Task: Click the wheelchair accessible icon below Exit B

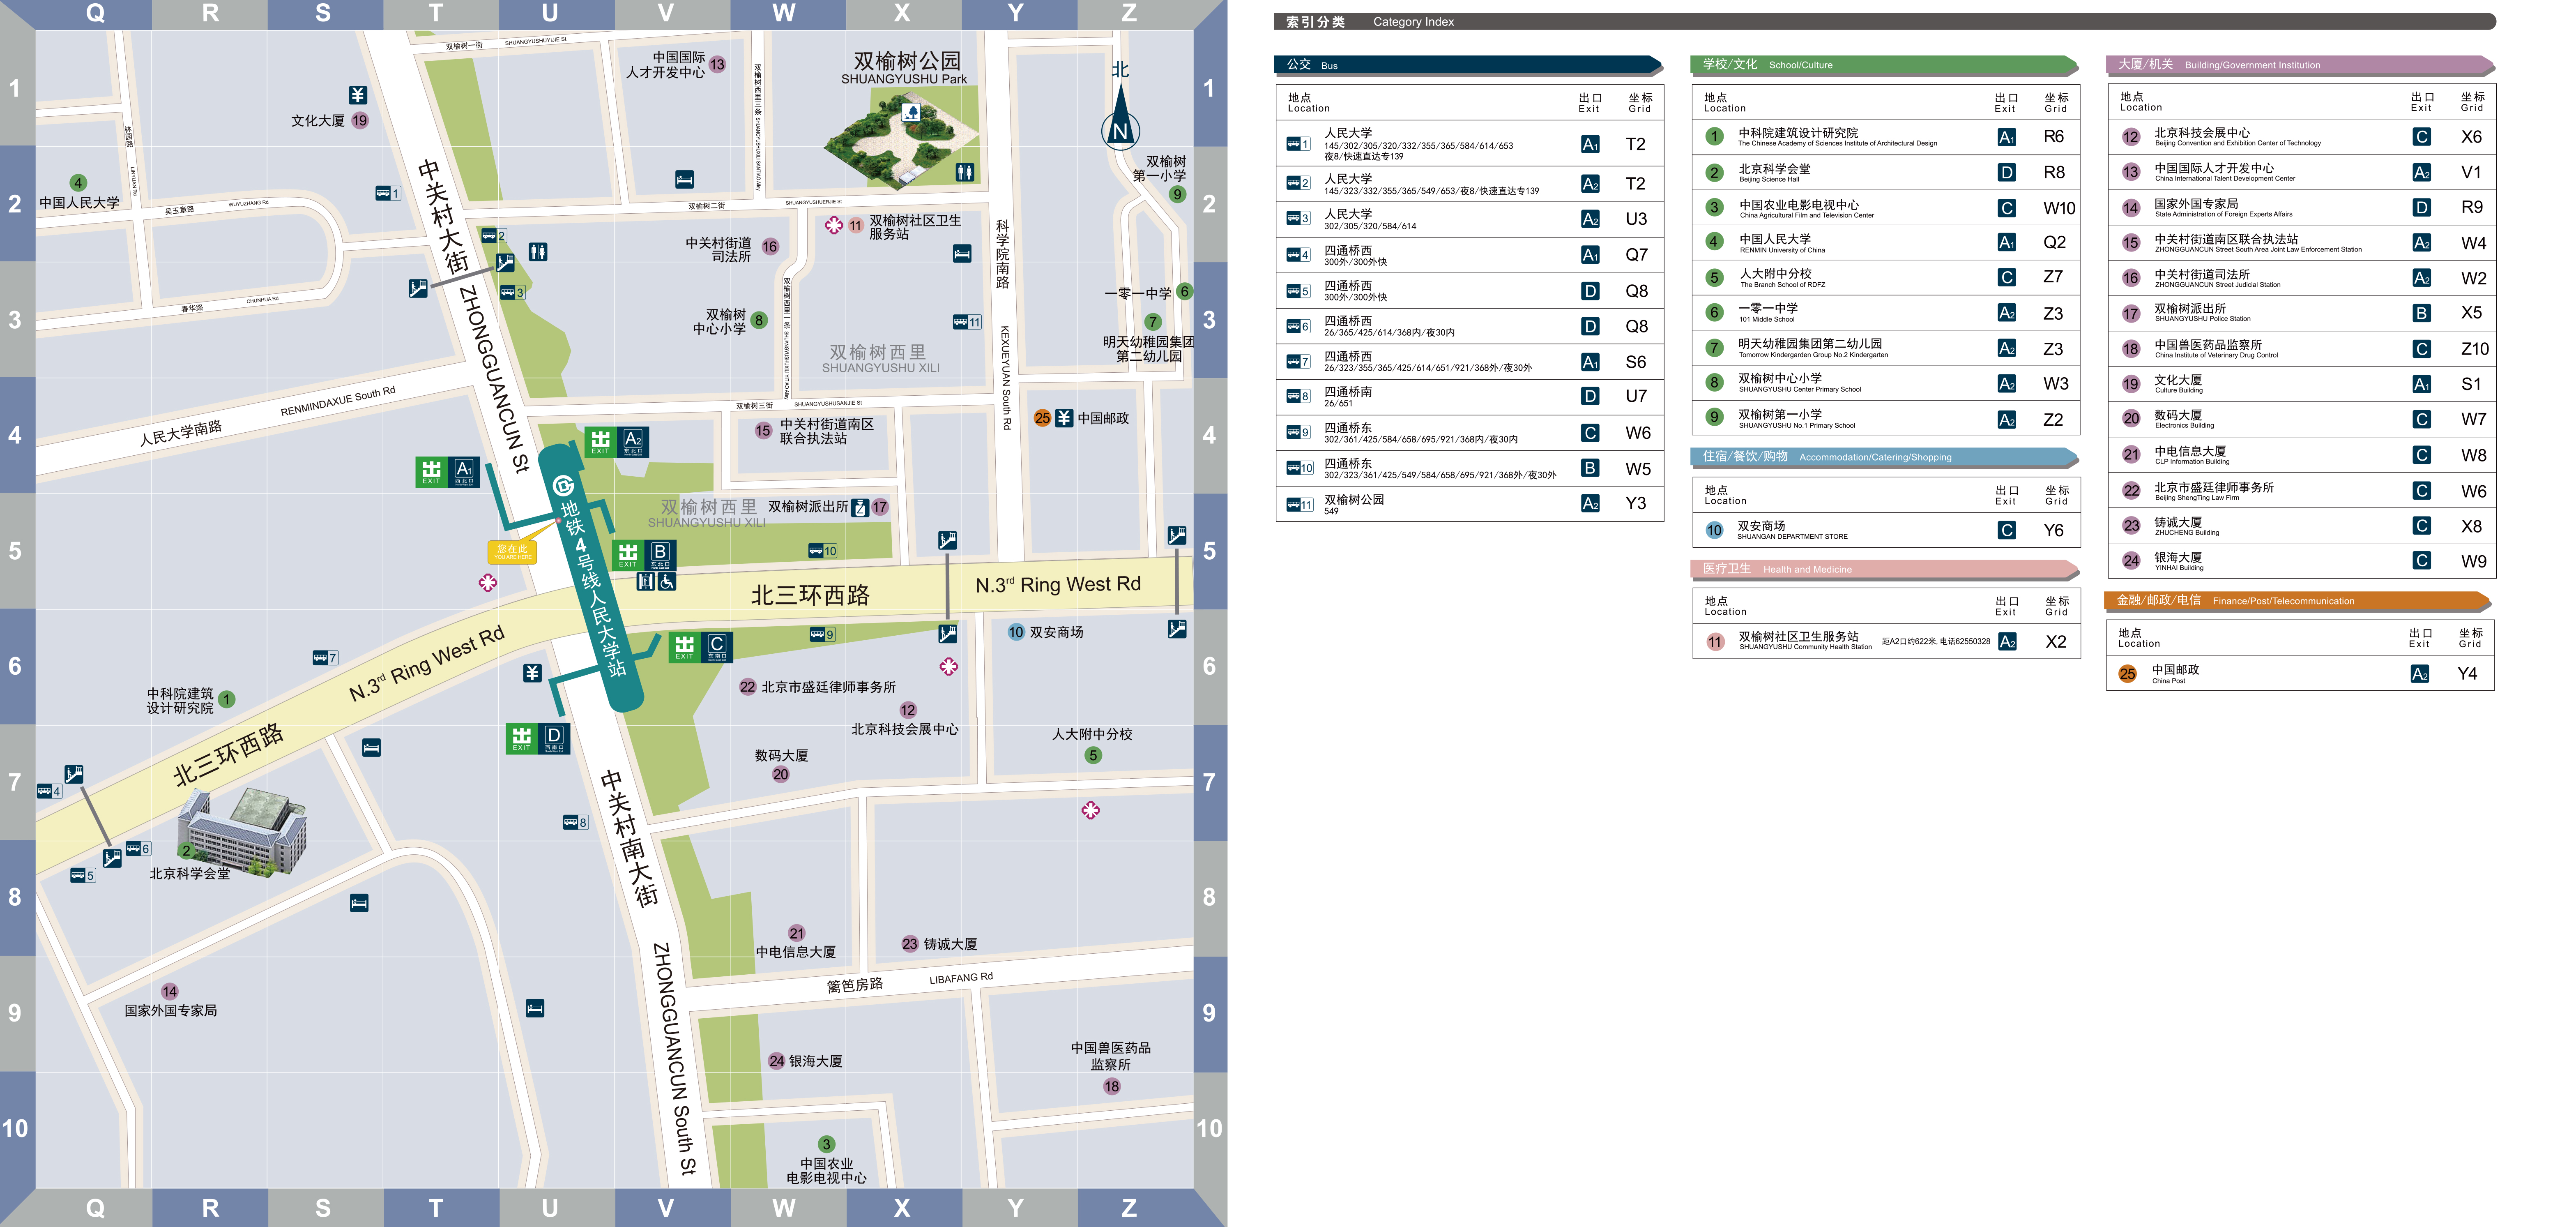Action: point(667,581)
